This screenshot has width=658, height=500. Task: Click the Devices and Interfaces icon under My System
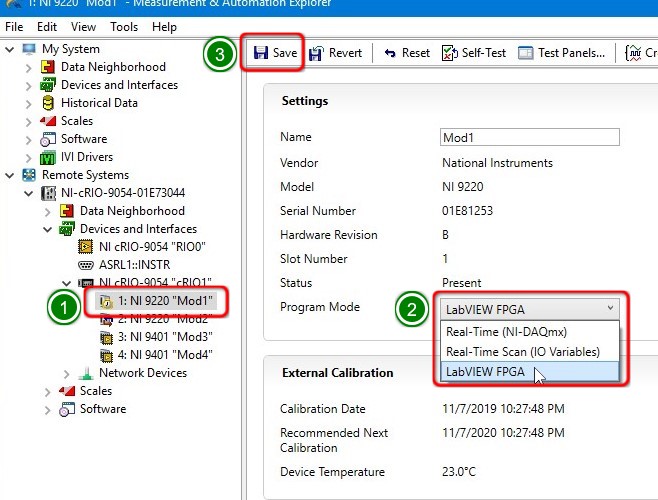(x=48, y=85)
